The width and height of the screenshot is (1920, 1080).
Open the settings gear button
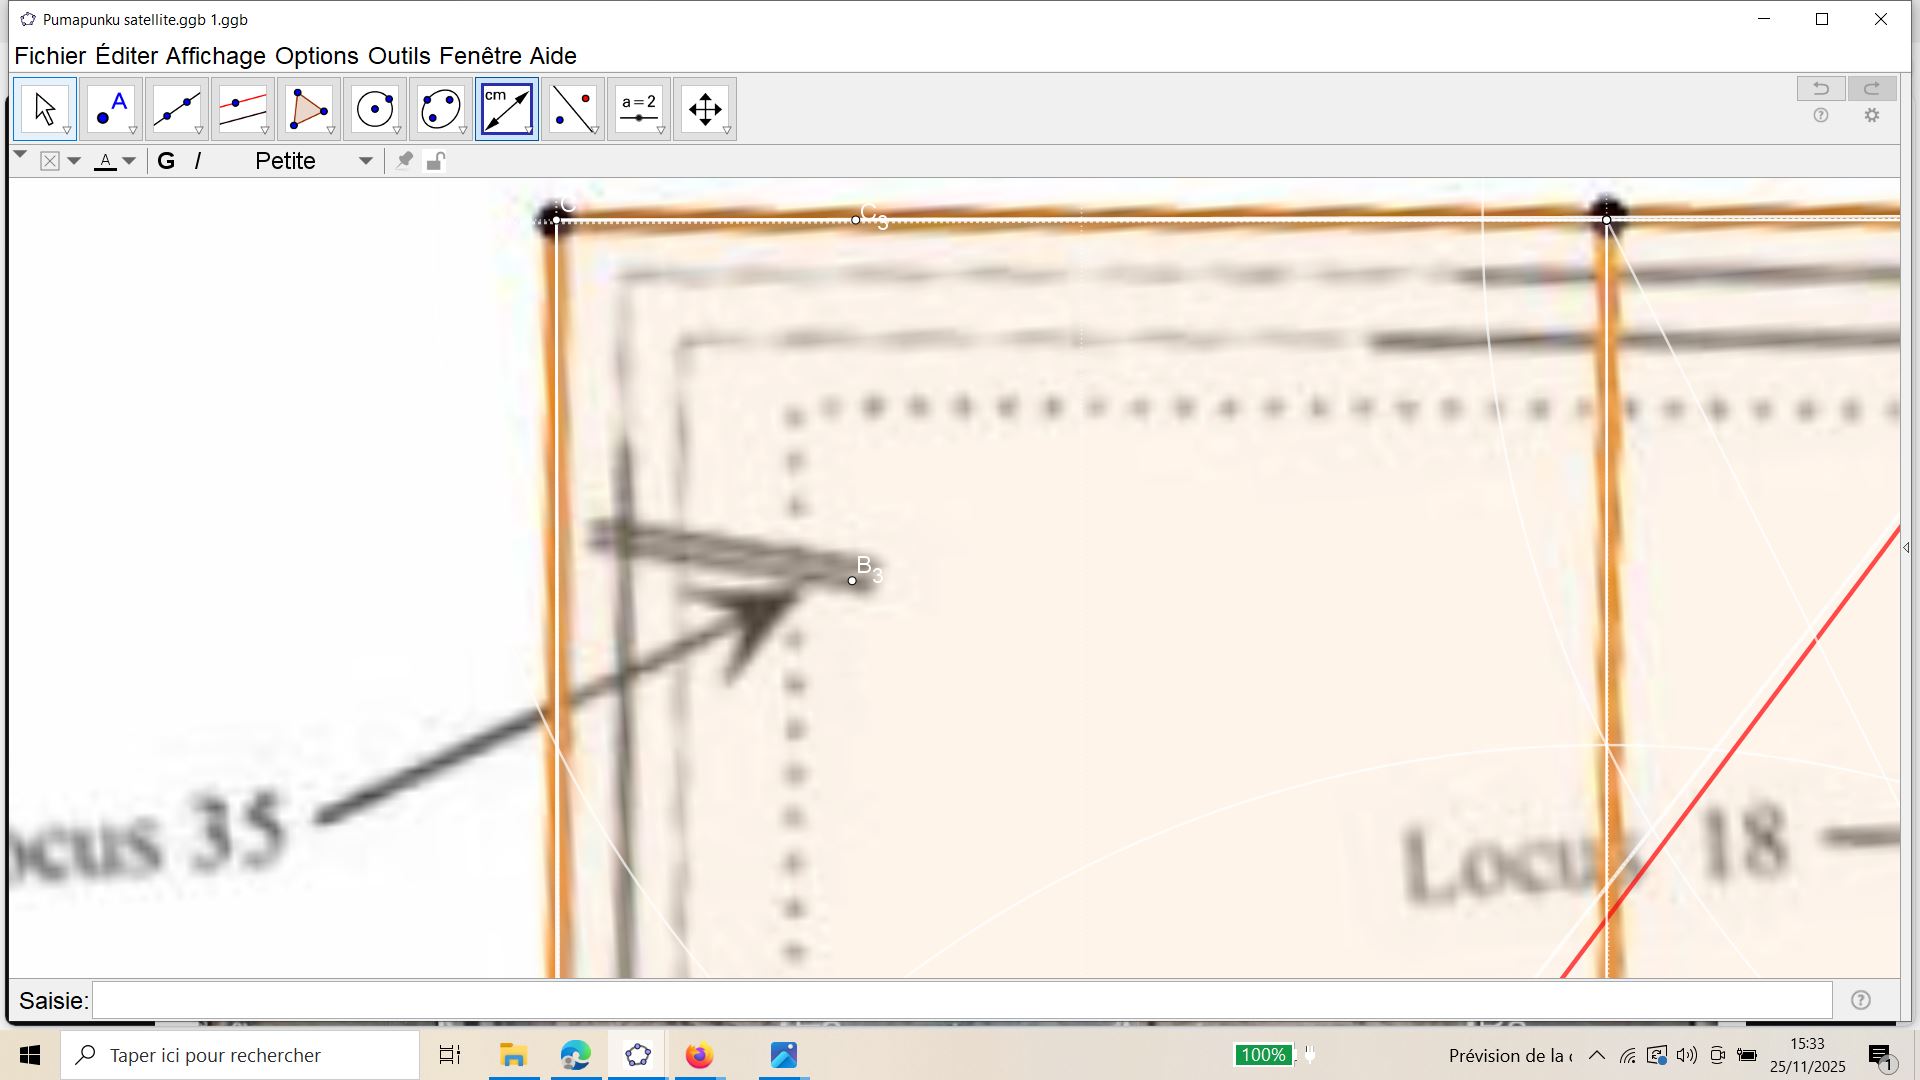point(1871,116)
